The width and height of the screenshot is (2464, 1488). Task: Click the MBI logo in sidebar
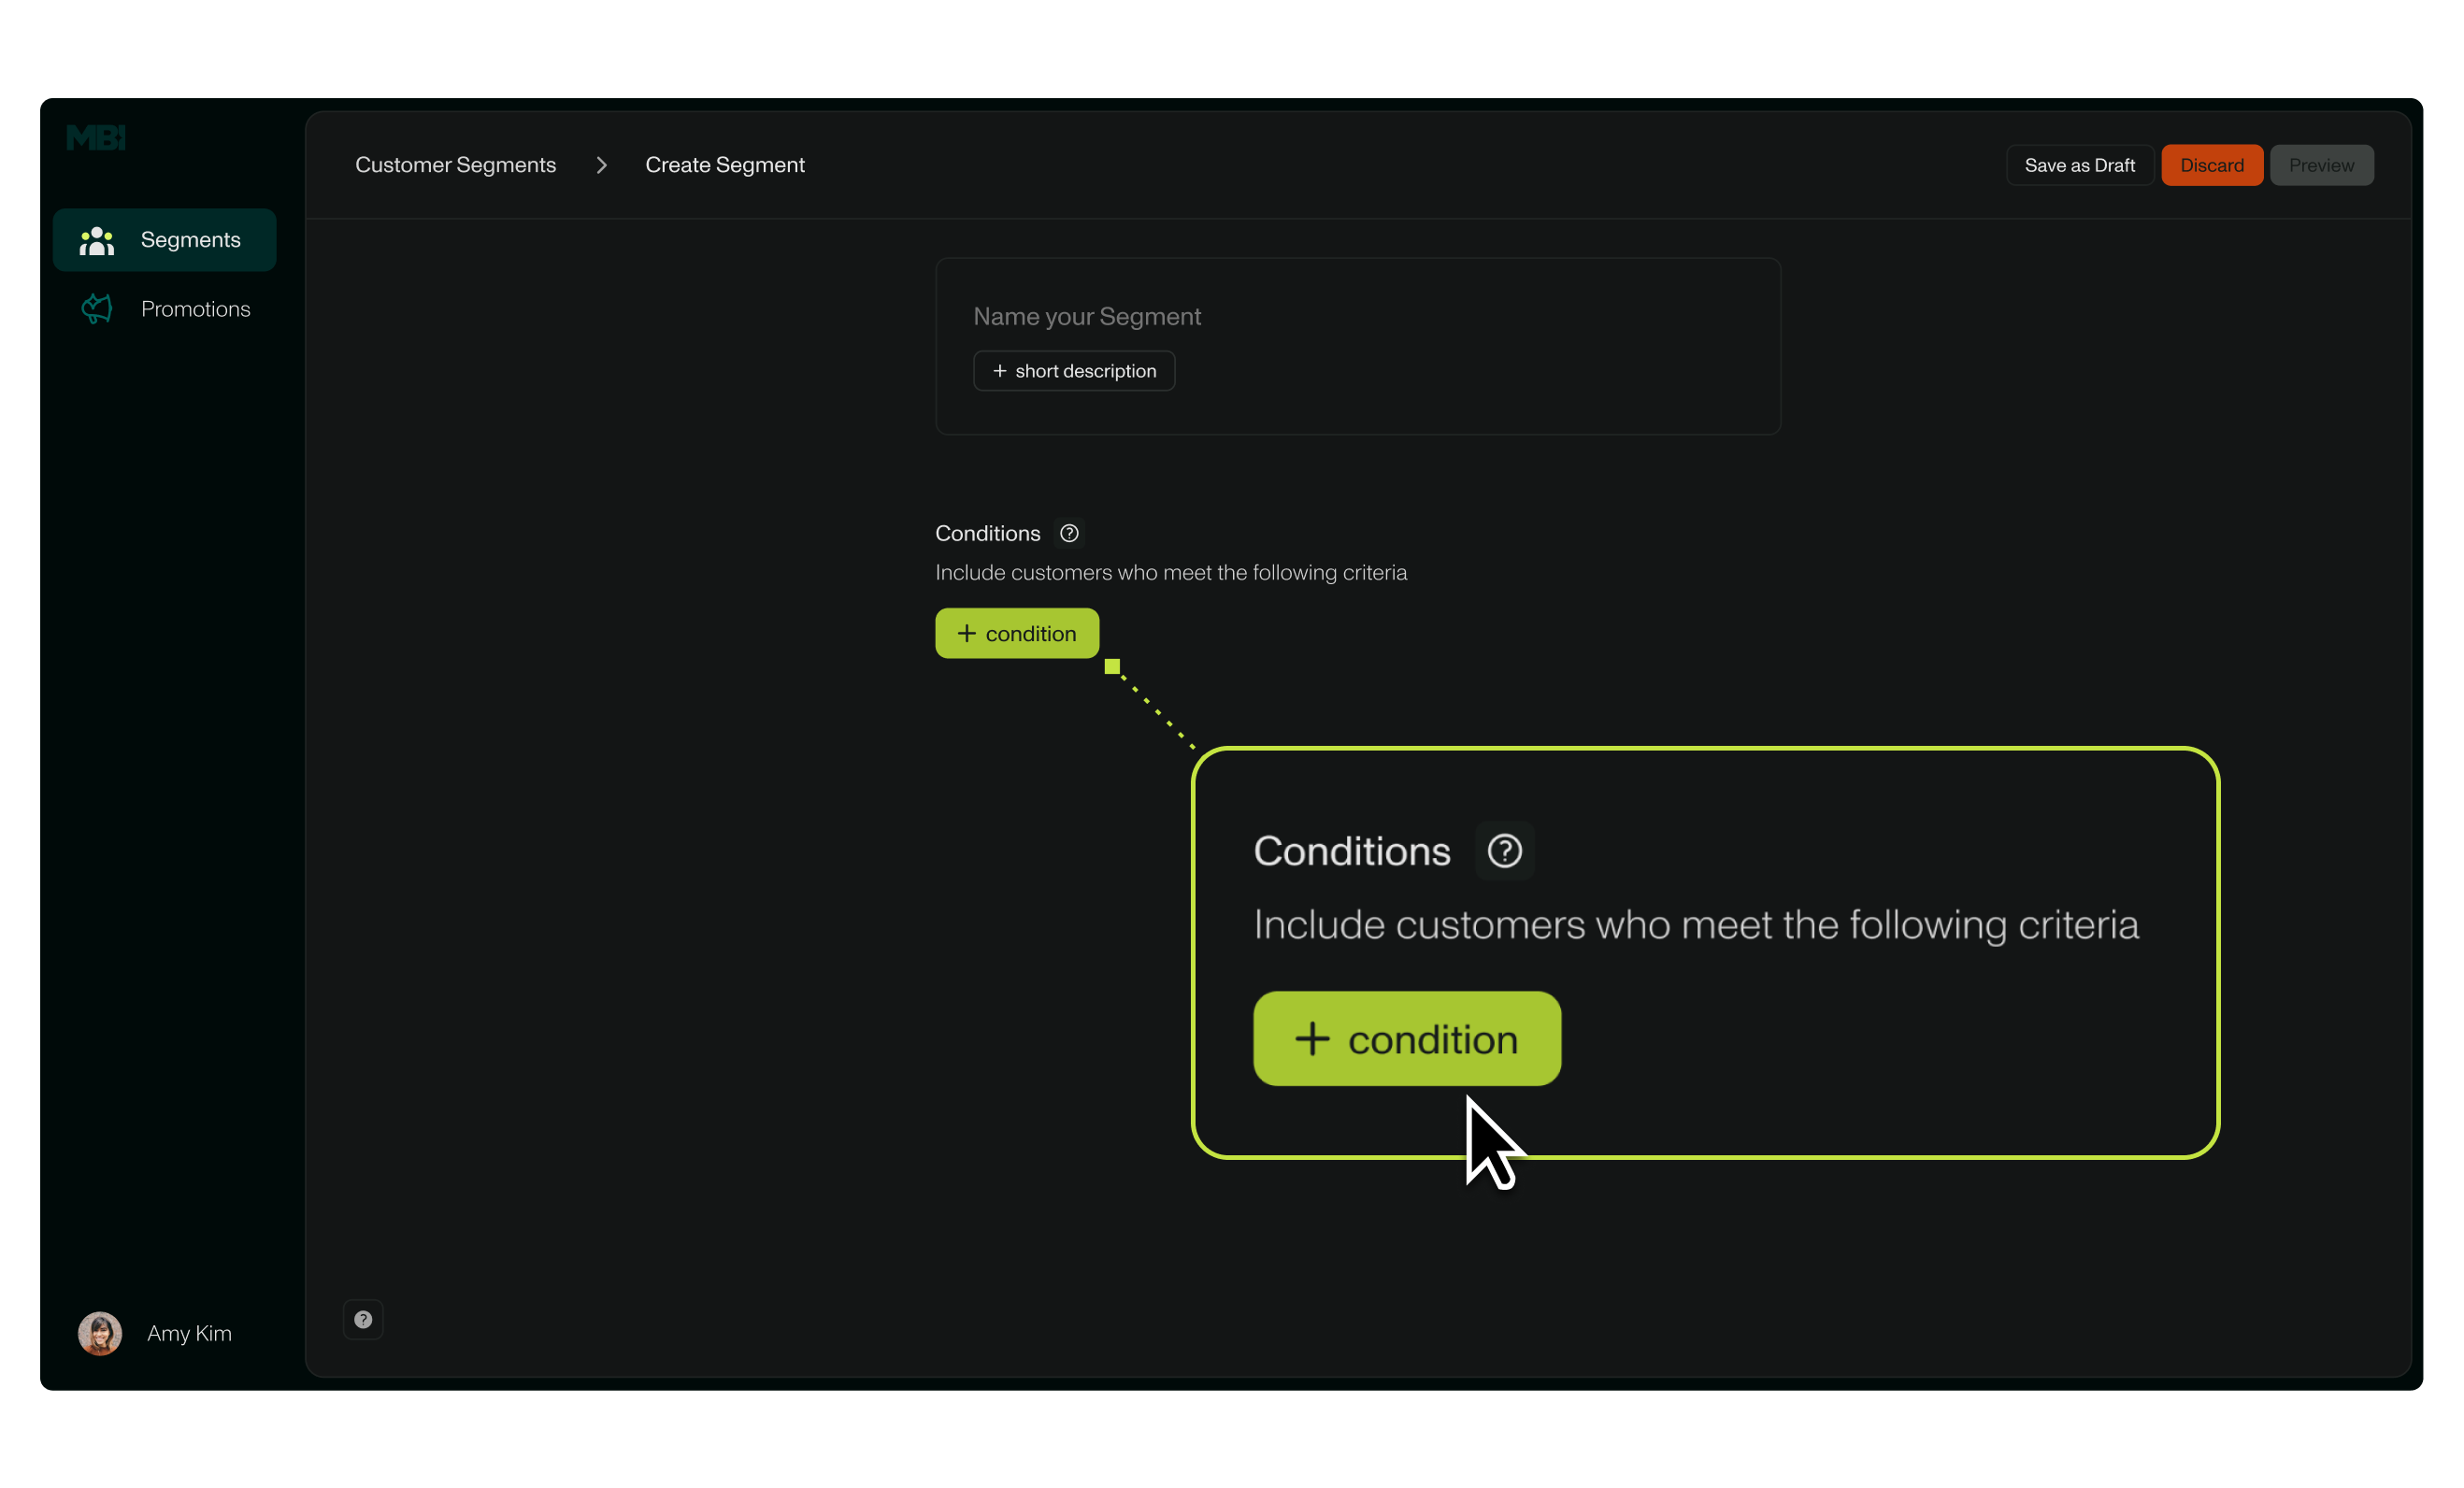[96, 138]
